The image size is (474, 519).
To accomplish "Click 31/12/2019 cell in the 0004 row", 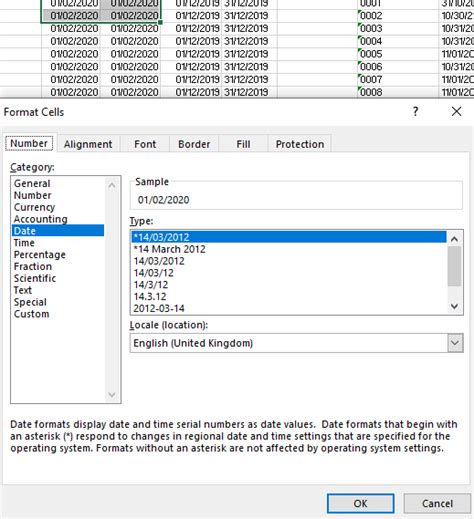I will 249,41.
